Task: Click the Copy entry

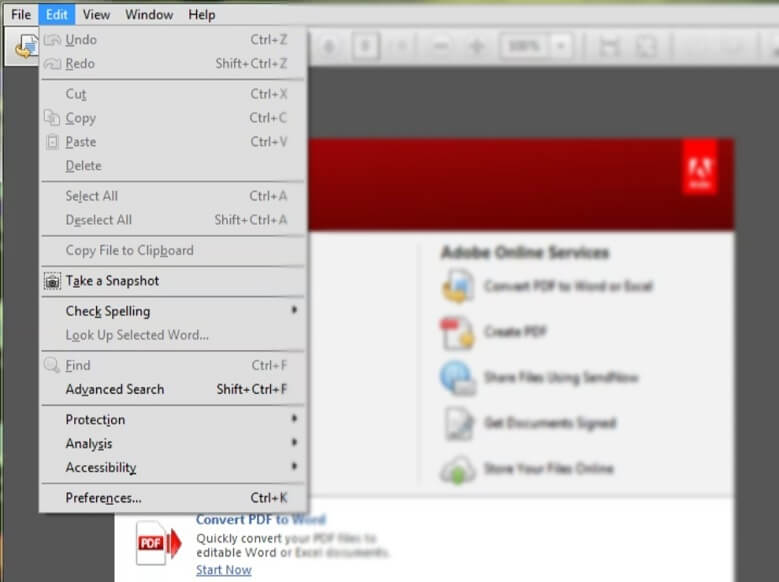Action: click(x=173, y=118)
